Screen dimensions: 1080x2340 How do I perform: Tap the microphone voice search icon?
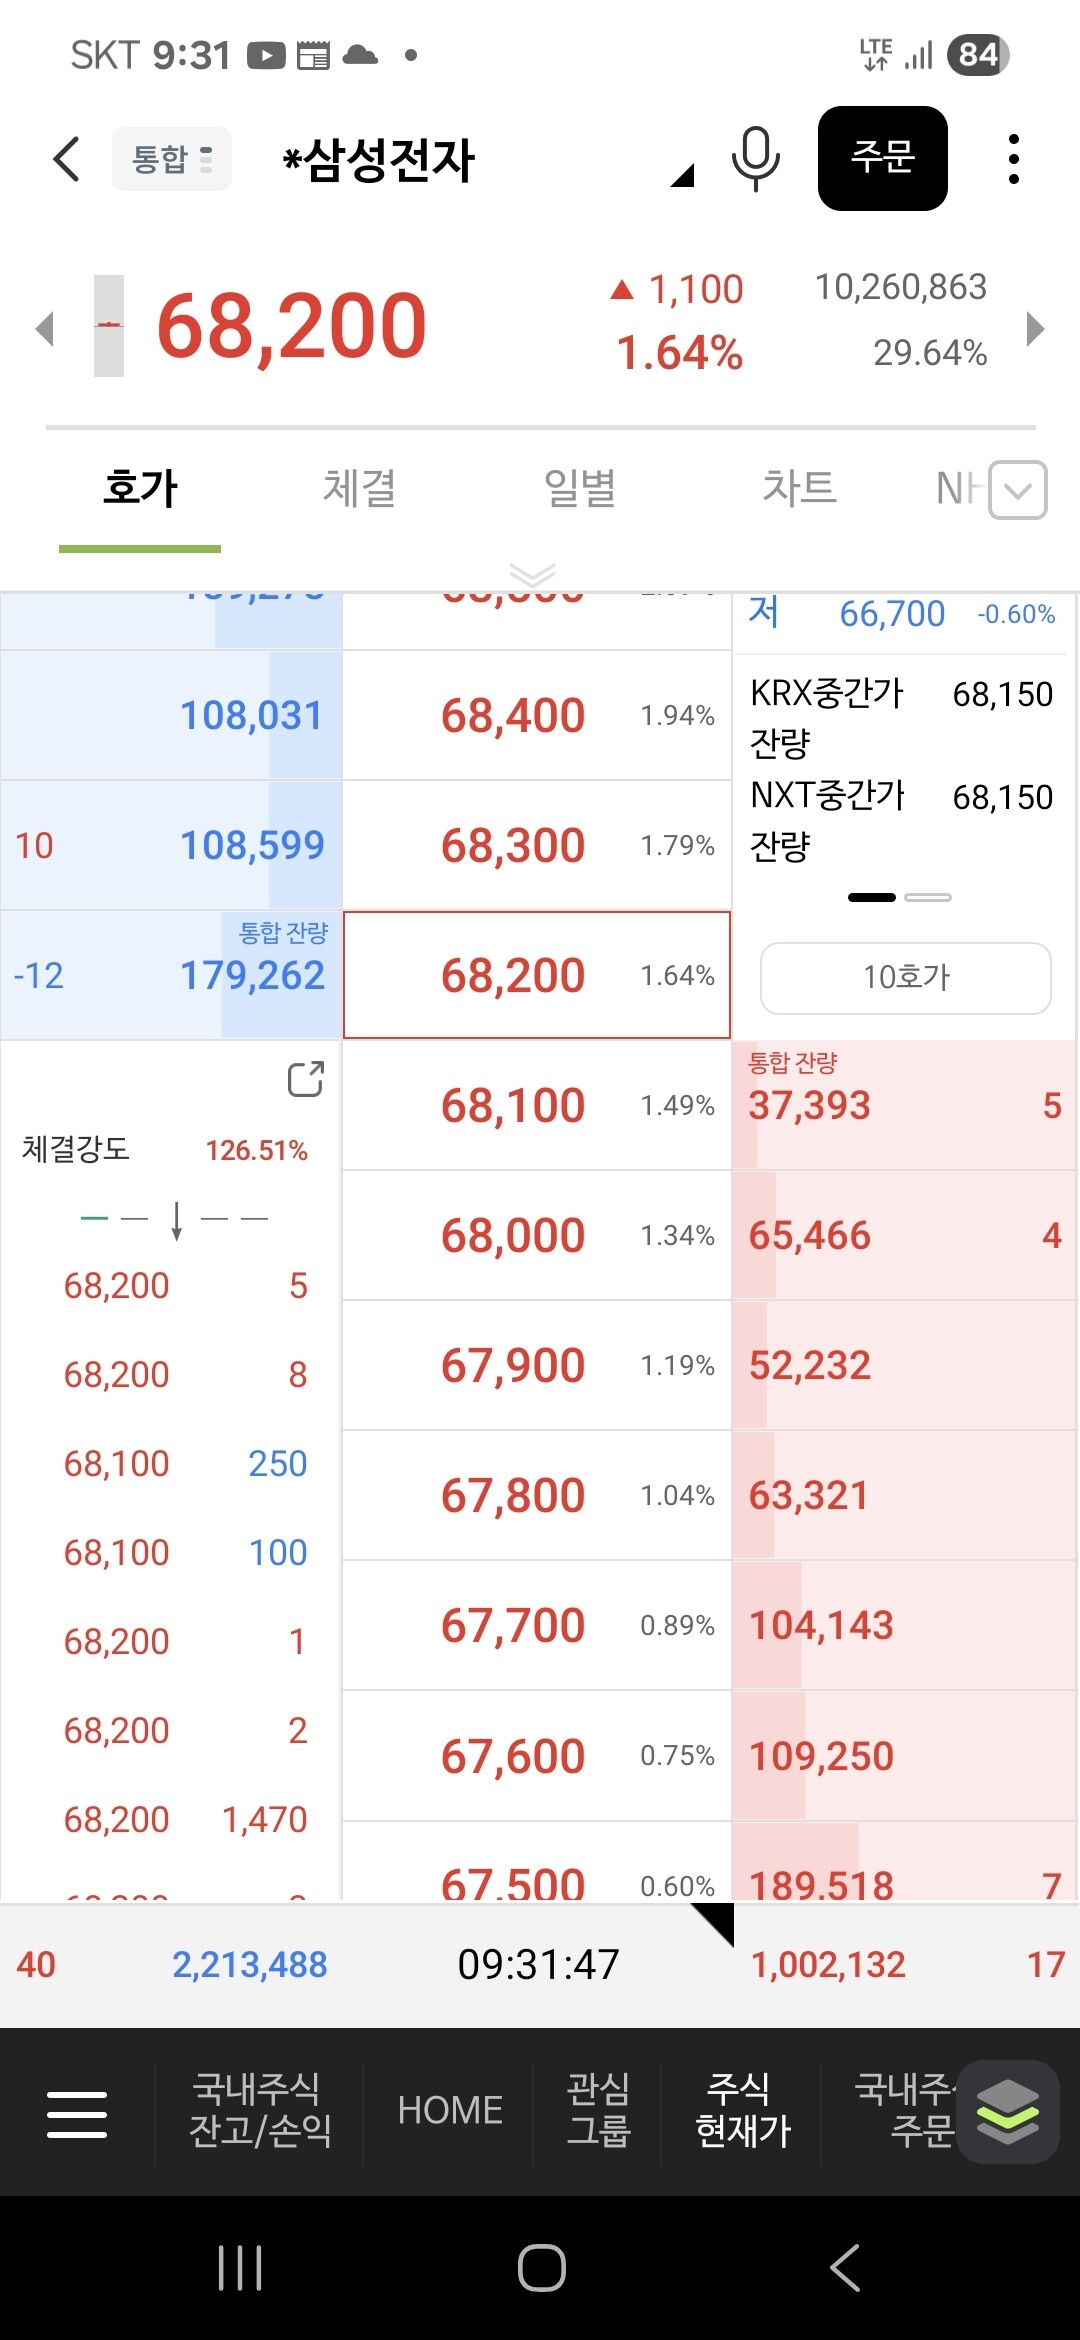click(755, 159)
